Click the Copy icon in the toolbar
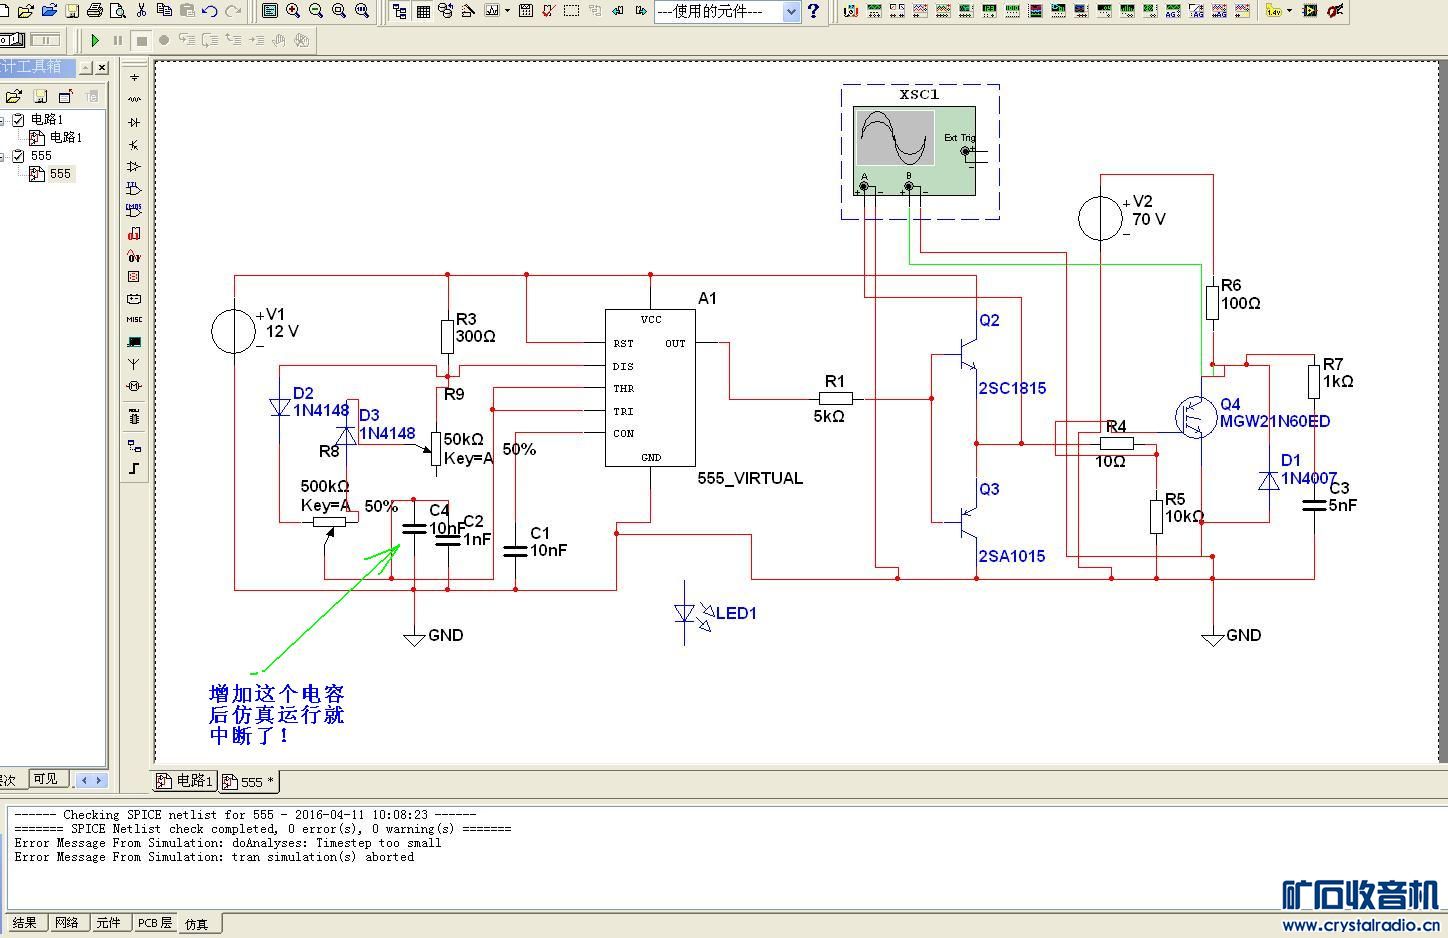 [164, 10]
